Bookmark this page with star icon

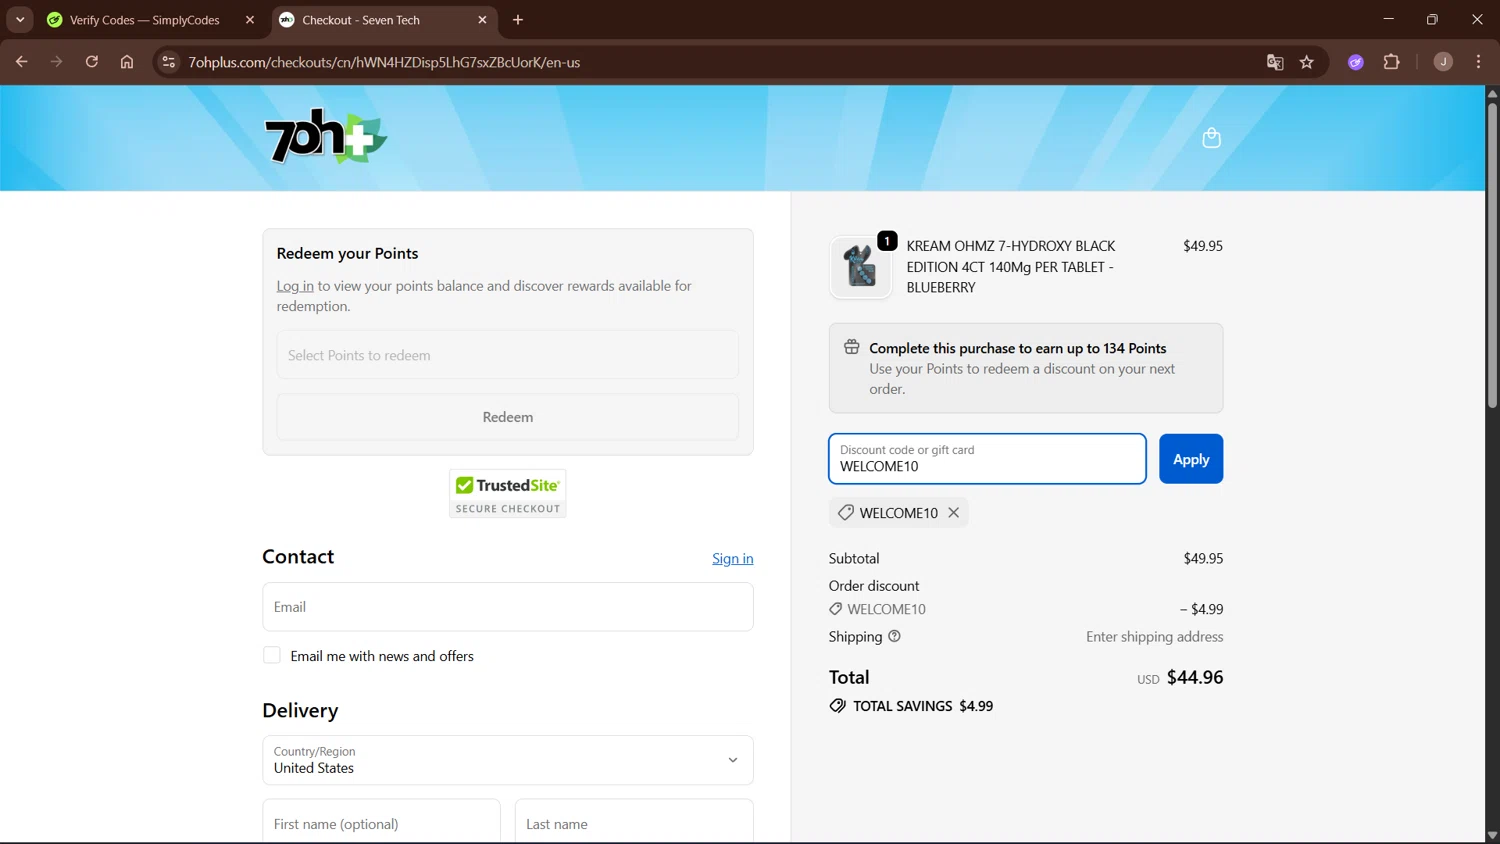click(1307, 62)
